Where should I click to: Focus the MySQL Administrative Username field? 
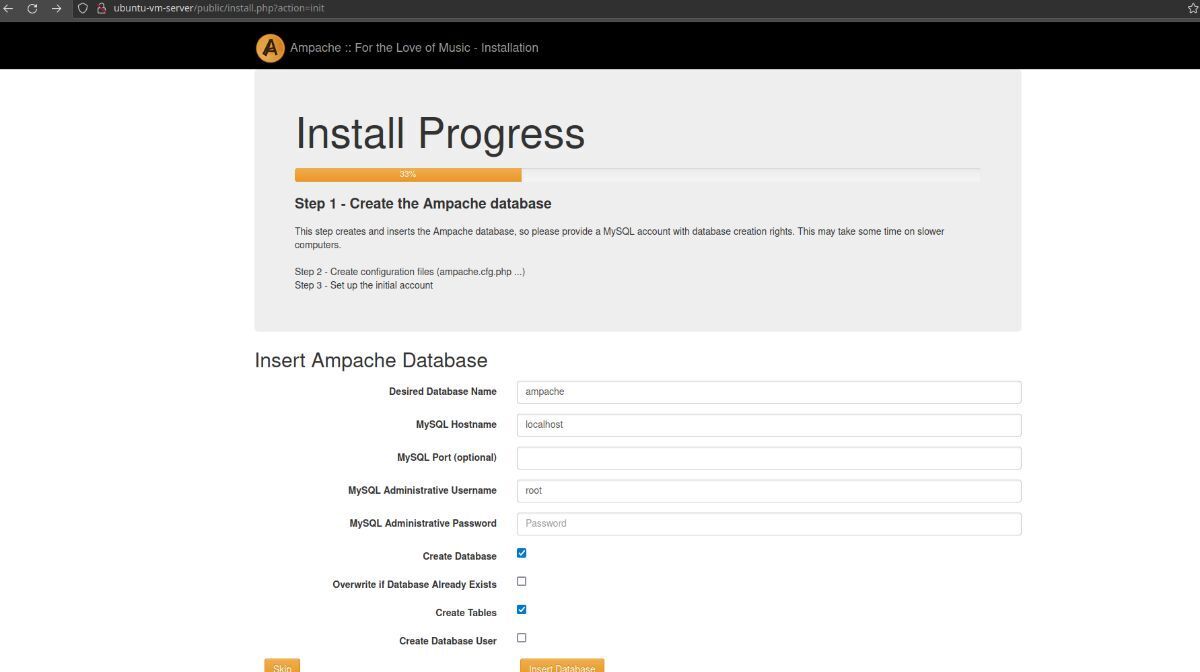[x=769, y=491]
